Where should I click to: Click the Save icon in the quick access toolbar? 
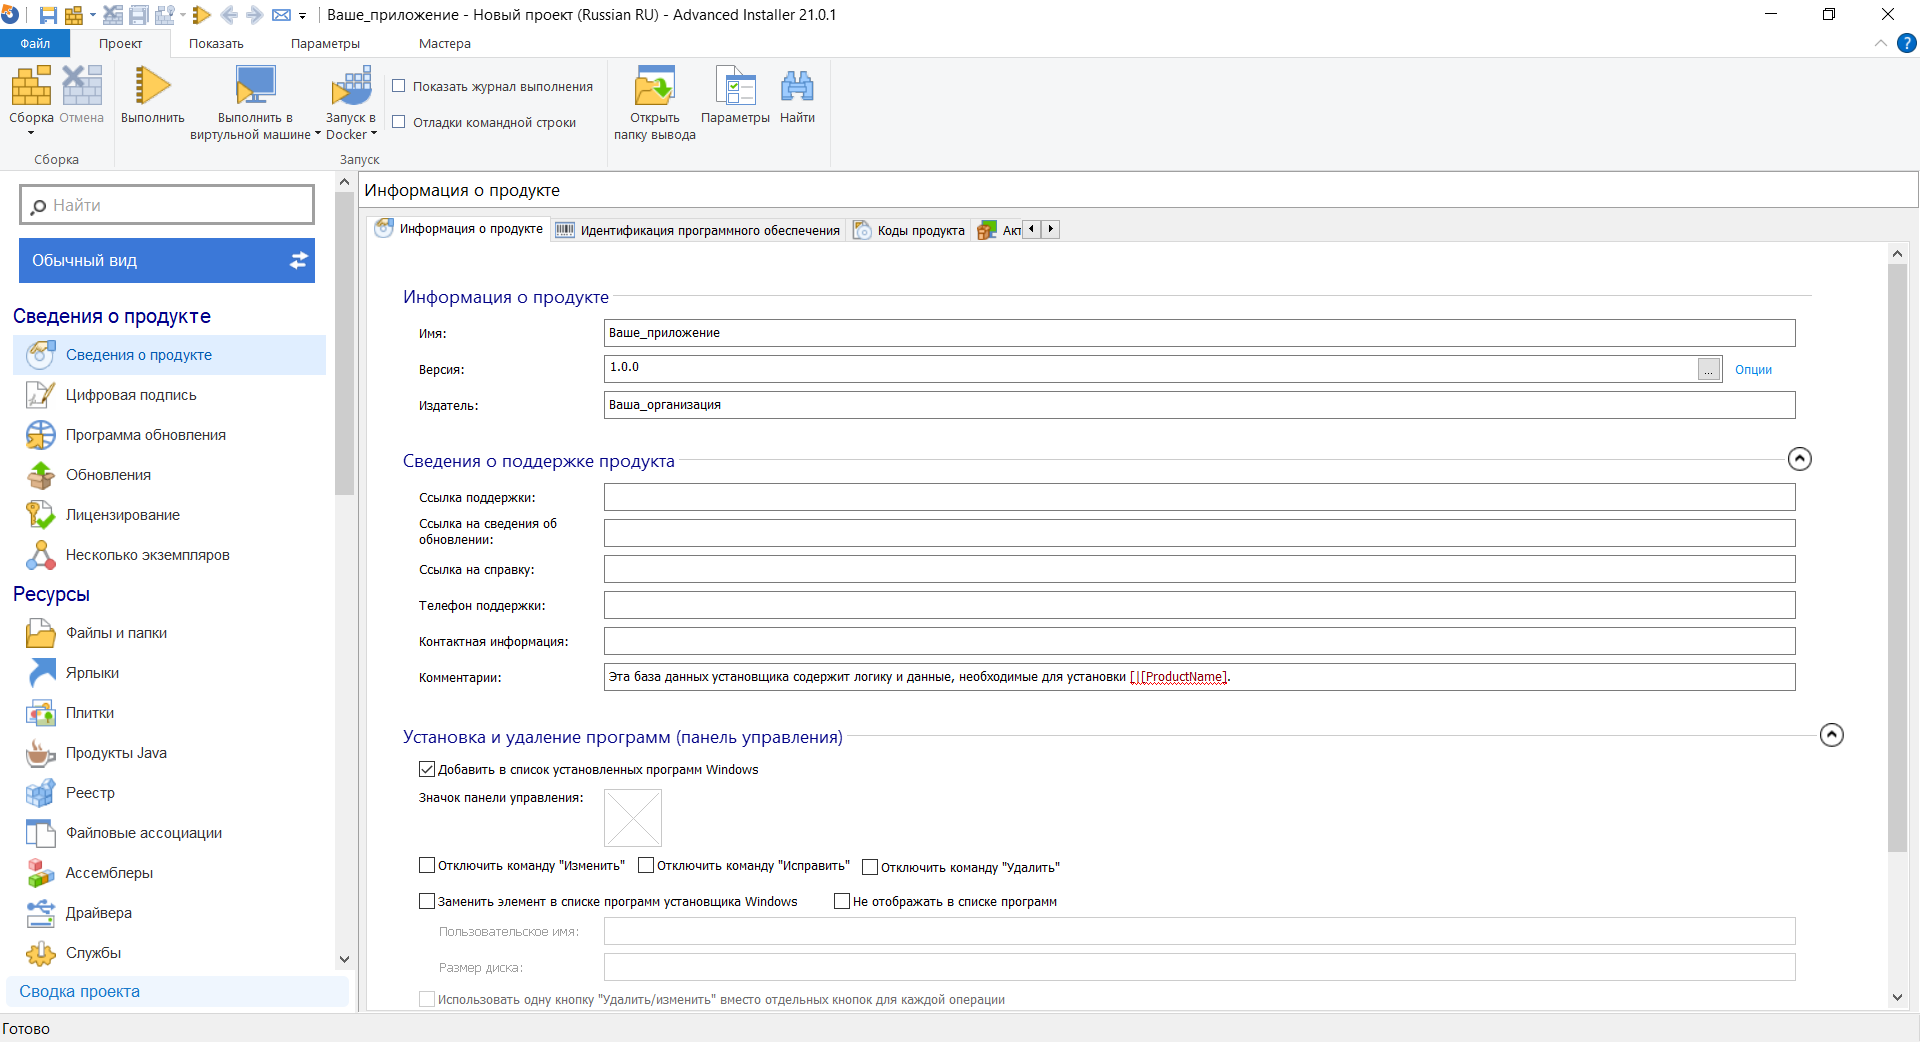[x=48, y=15]
